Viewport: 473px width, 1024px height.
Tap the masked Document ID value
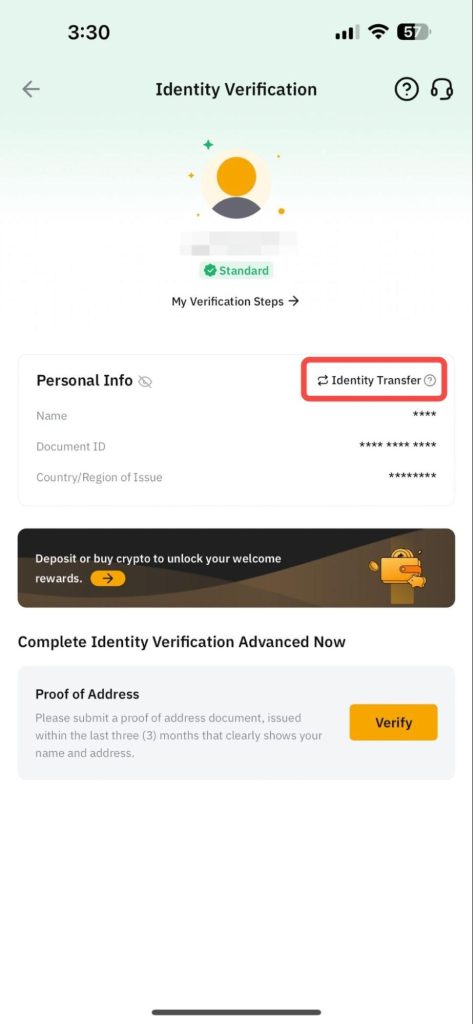[398, 446]
